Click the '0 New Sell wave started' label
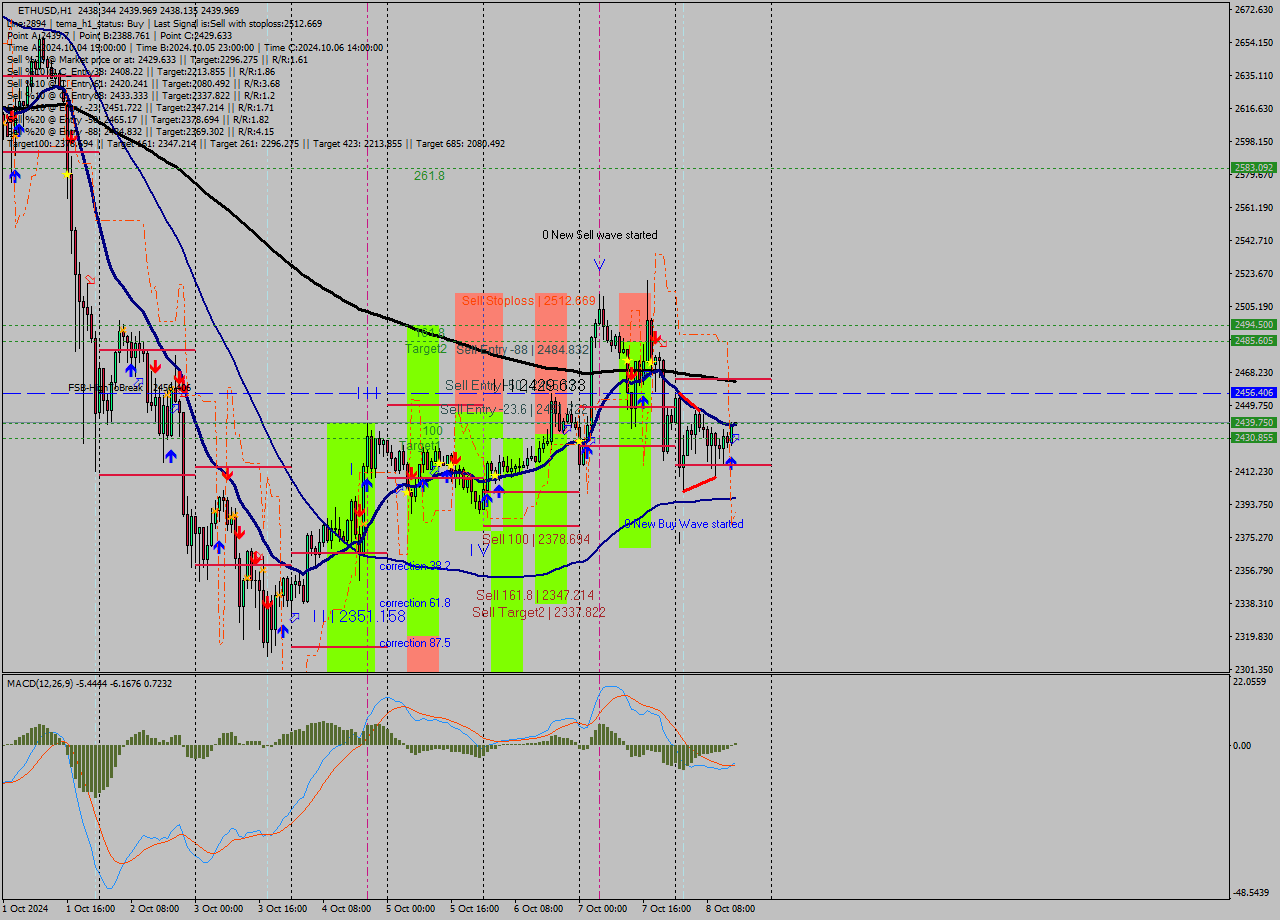Viewport: 1280px width, 920px height. tap(600, 235)
